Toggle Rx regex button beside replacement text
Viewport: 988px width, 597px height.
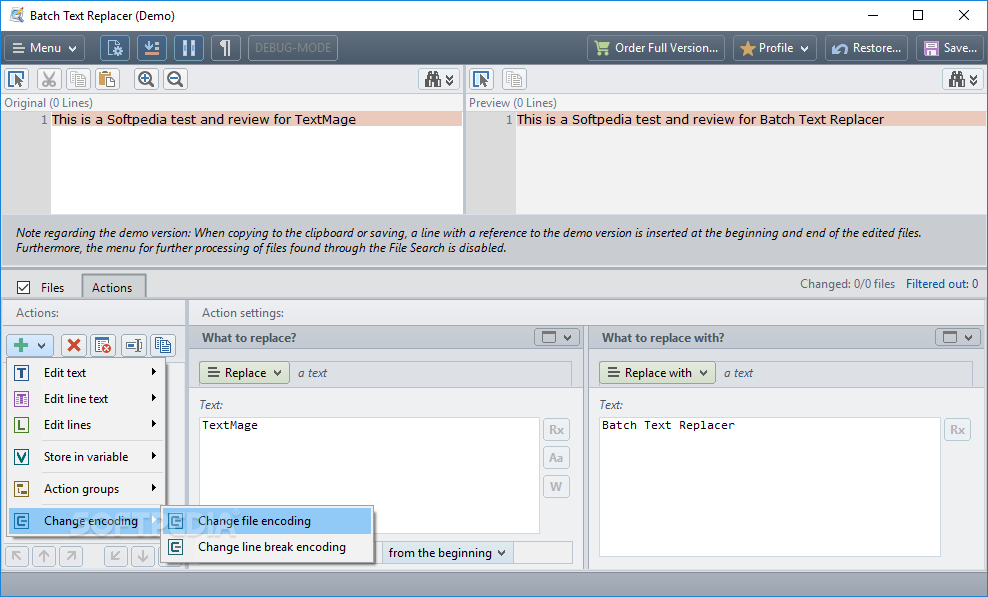point(957,430)
